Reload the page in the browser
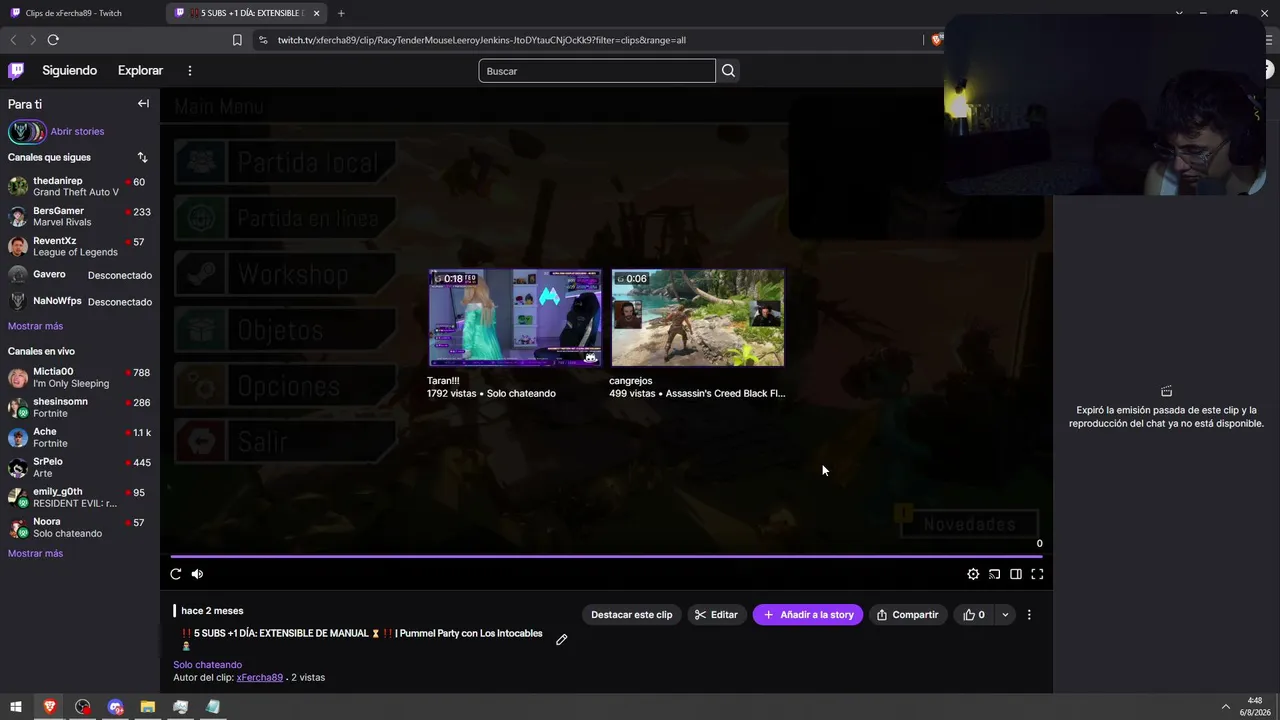The width and height of the screenshot is (1280, 720). click(53, 40)
